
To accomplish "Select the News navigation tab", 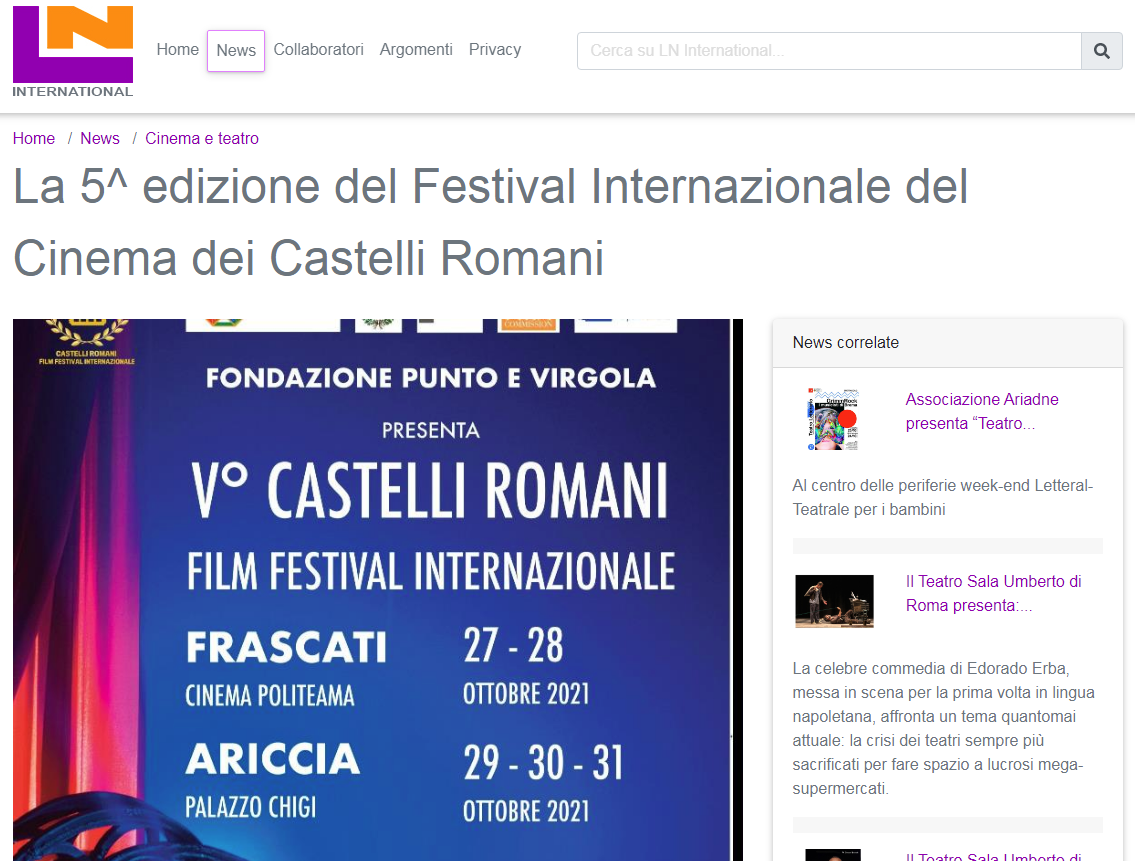I will pos(236,51).
